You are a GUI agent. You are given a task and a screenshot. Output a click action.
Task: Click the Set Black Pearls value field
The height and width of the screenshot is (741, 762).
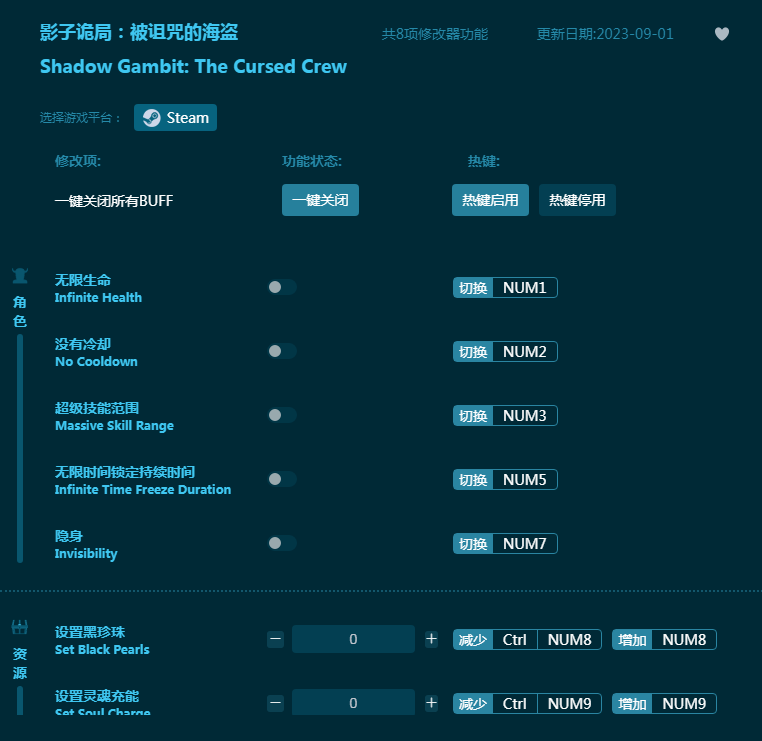click(353, 639)
